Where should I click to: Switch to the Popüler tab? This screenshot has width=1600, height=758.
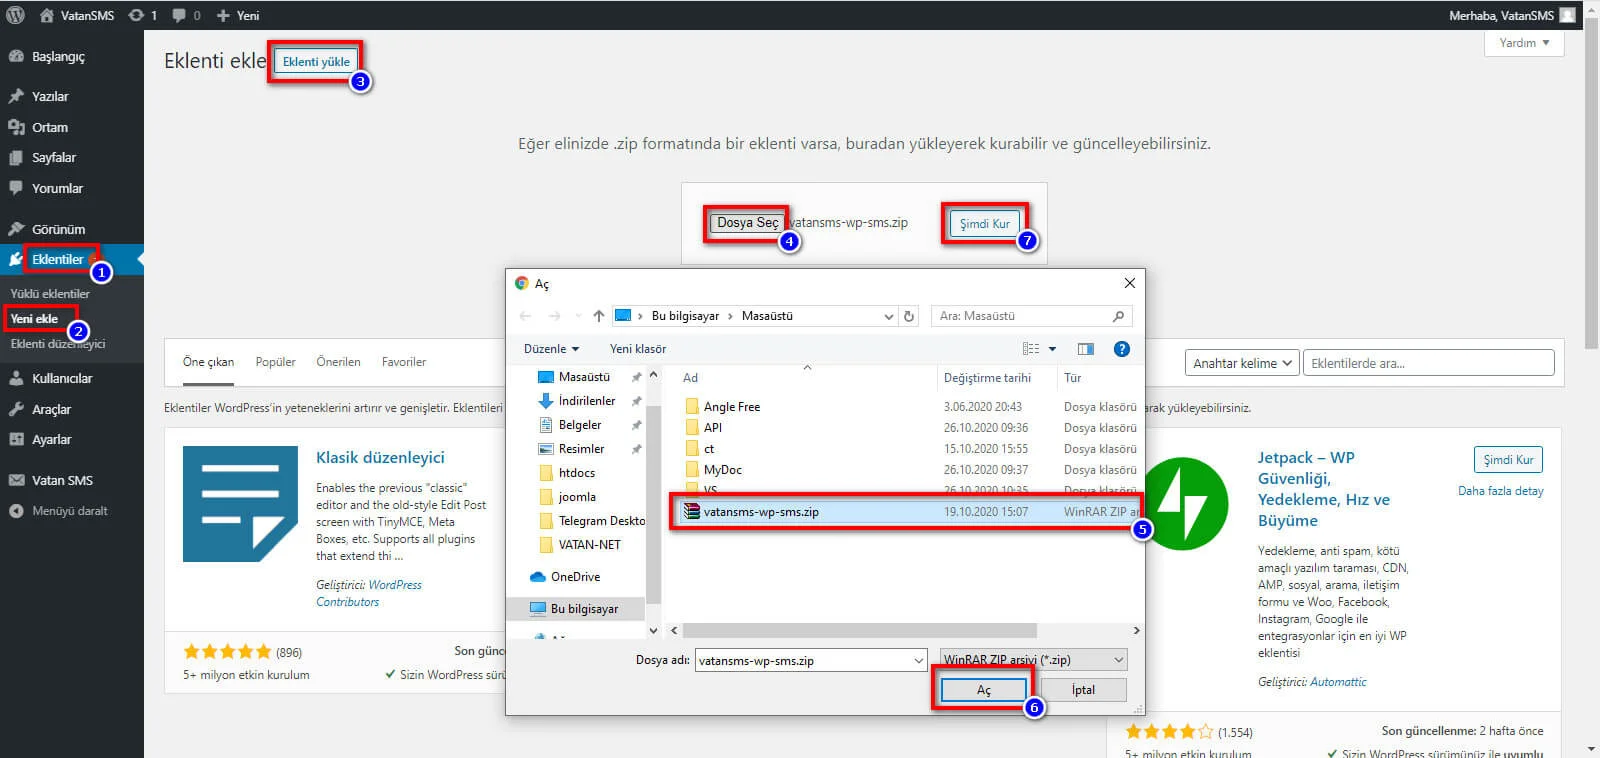[x=275, y=362]
